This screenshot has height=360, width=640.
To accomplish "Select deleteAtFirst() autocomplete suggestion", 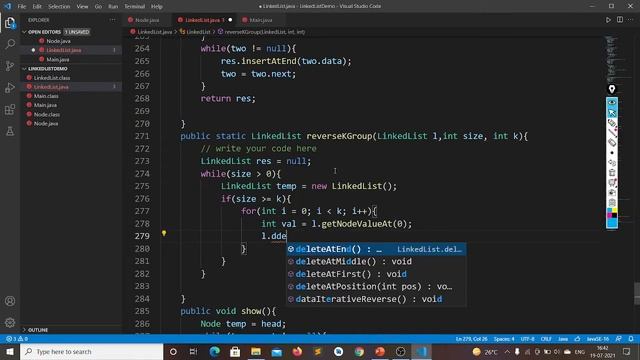I will 376,274.
